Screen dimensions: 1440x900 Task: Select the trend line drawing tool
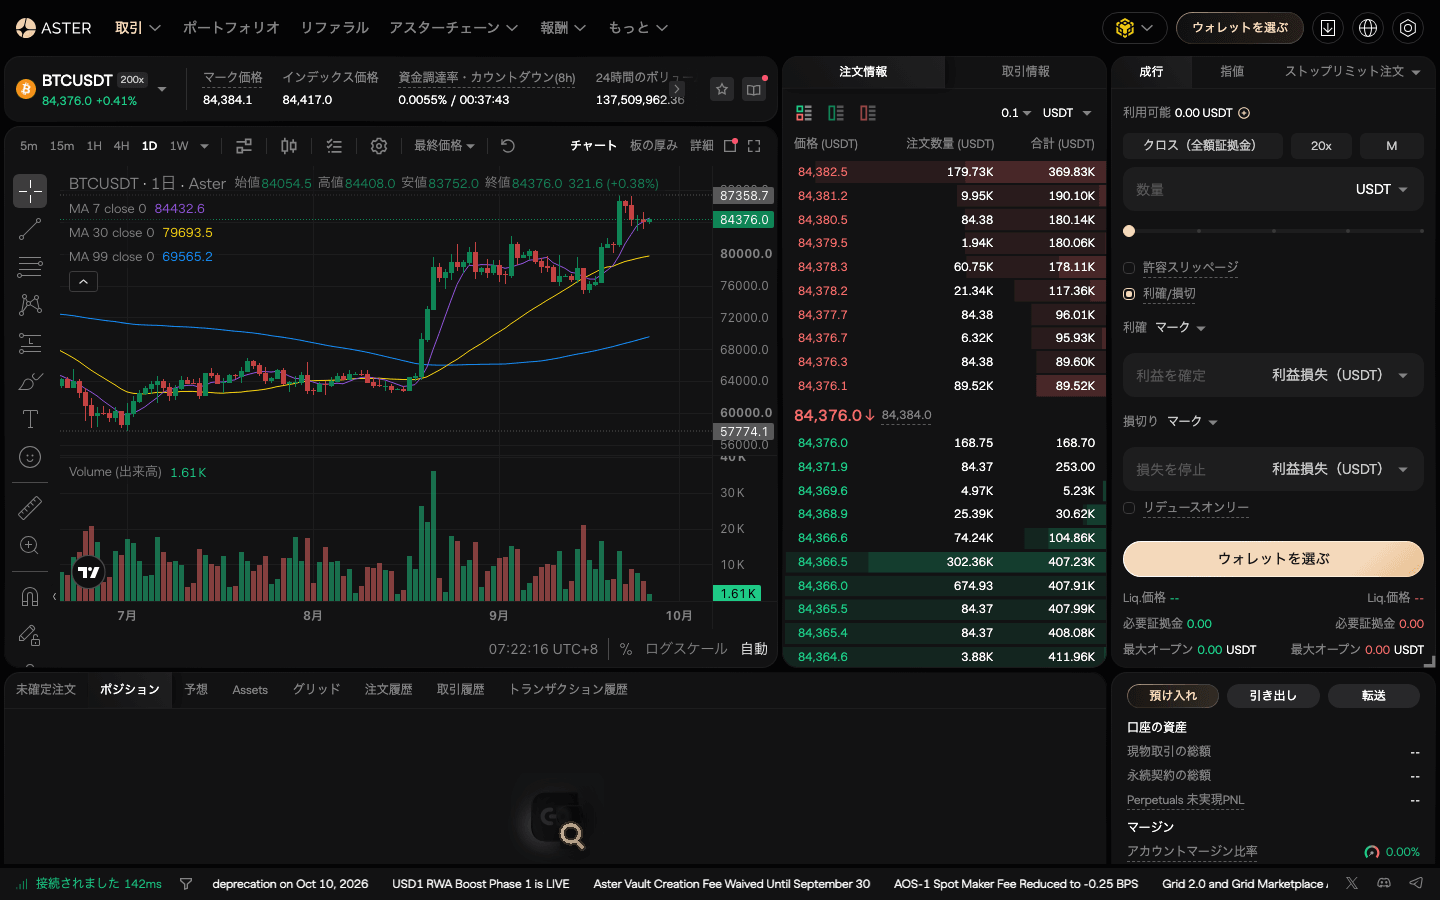click(30, 229)
